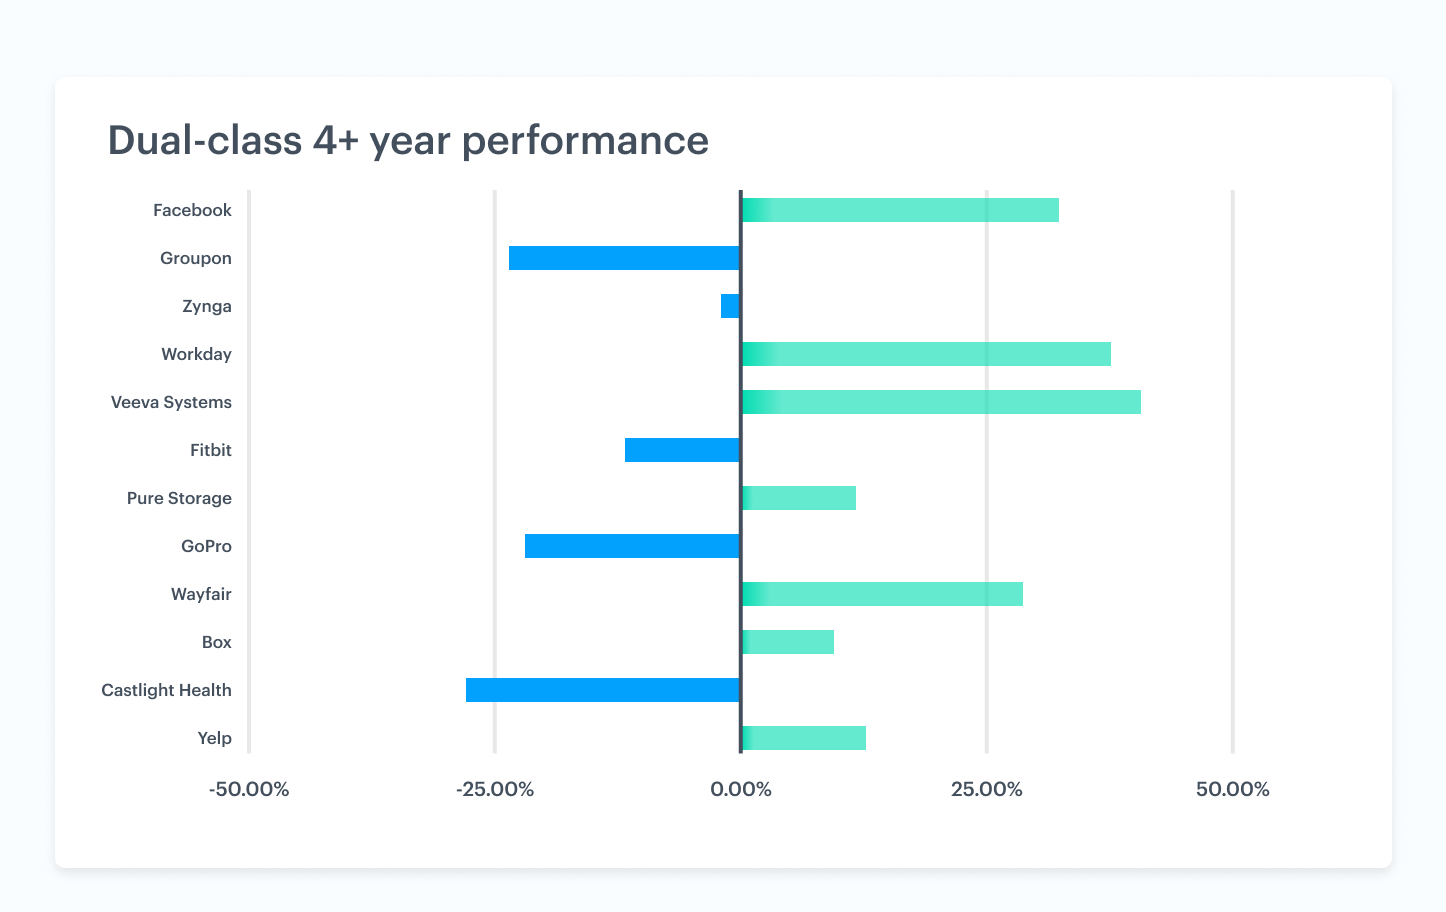This screenshot has height=912, width=1446.
Task: Select the Workday green bar
Action: point(926,354)
